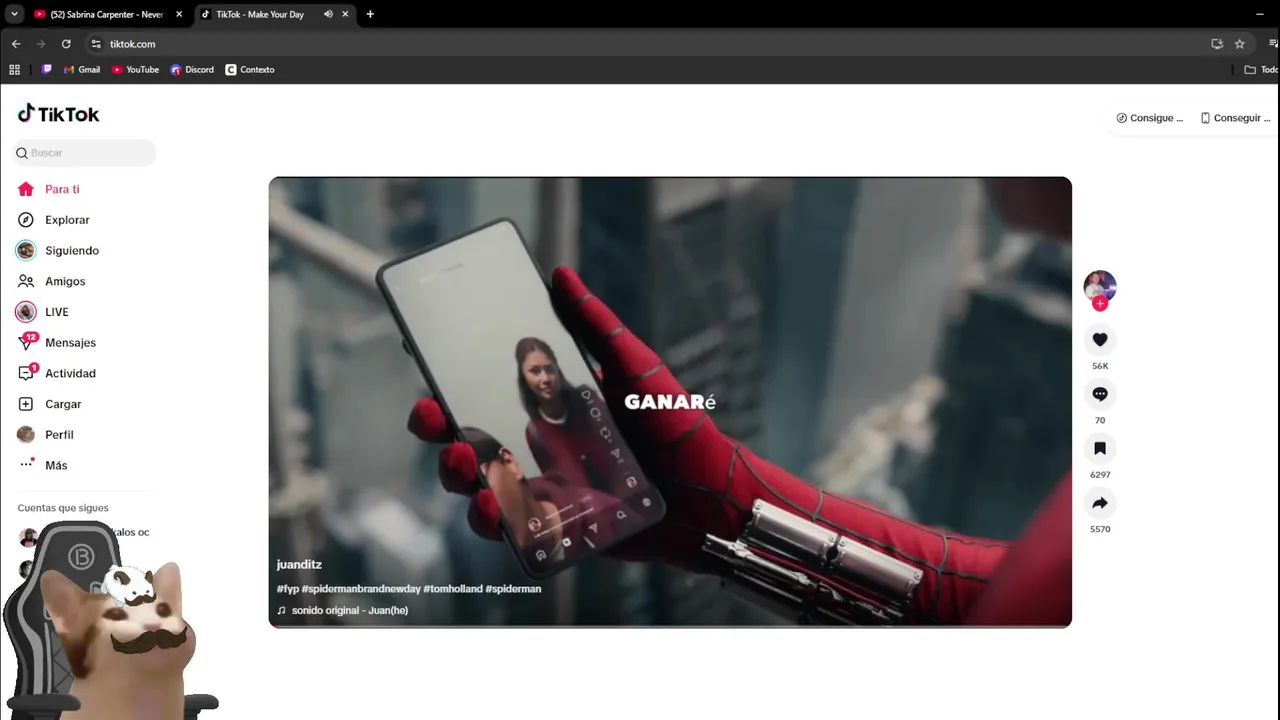Go back in browser
The image size is (1280, 720).
pyautogui.click(x=16, y=44)
